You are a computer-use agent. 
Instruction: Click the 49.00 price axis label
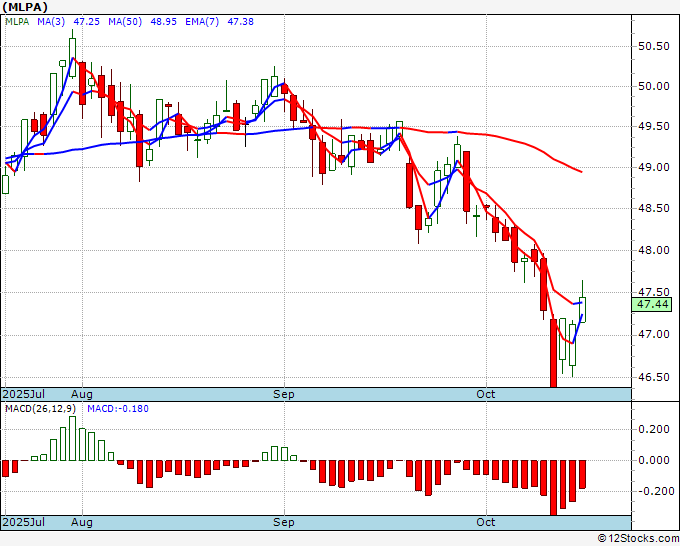pyautogui.click(x=654, y=167)
